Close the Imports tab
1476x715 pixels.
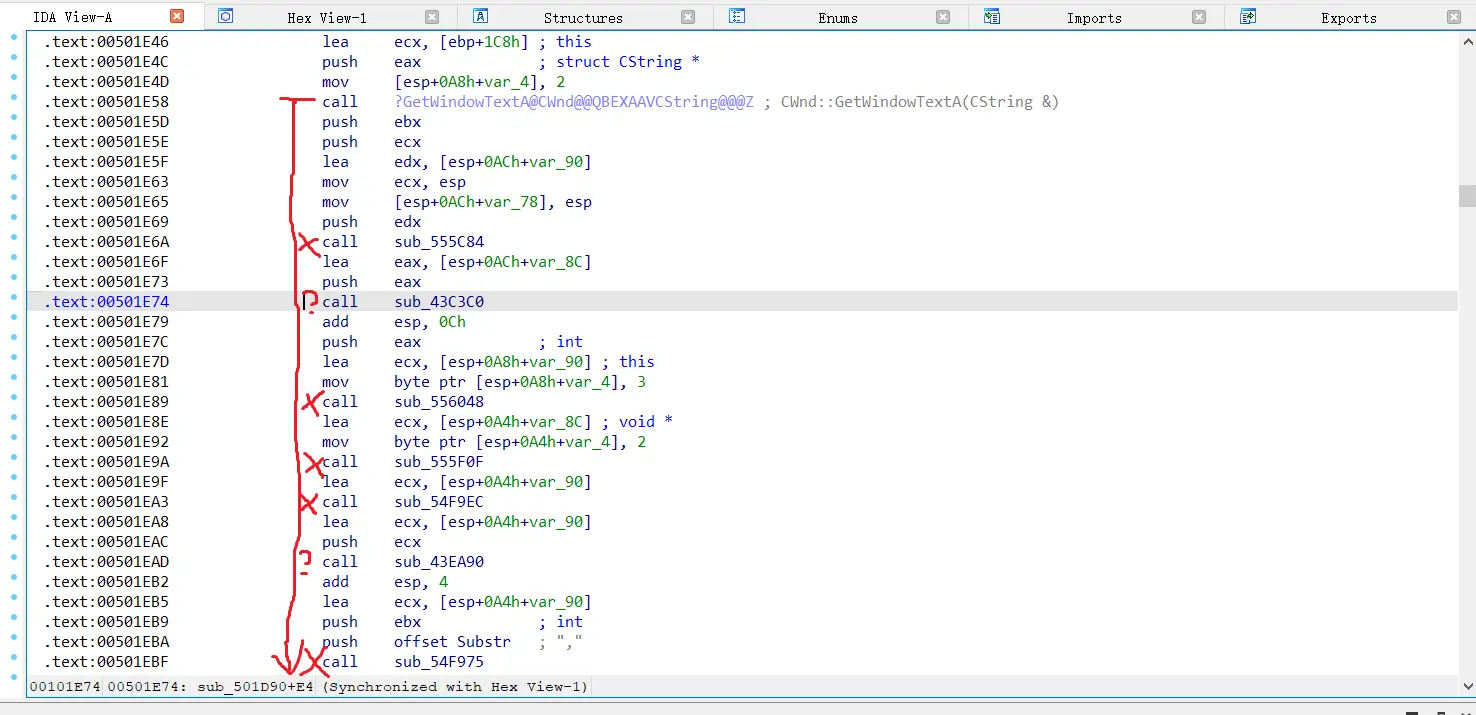(1199, 17)
